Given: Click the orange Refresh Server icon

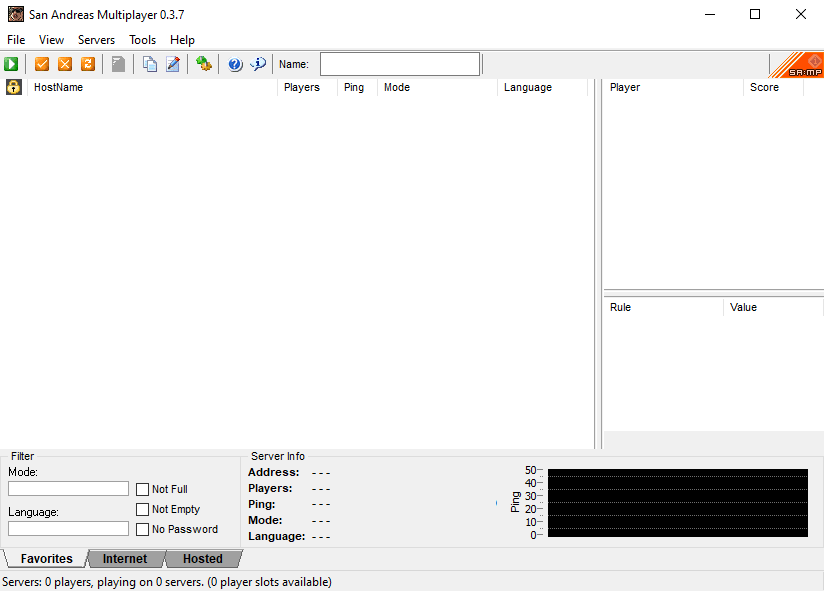Looking at the screenshot, I should [x=88, y=64].
